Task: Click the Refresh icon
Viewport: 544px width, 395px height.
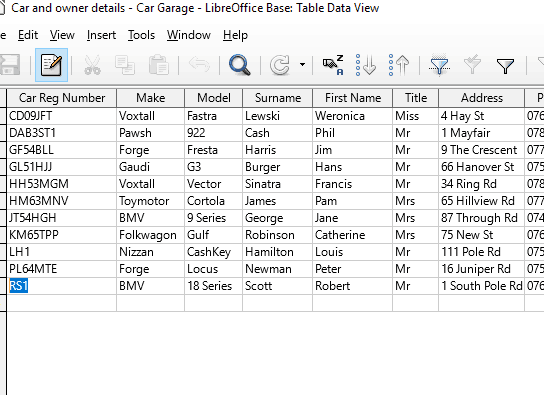Action: click(x=280, y=65)
